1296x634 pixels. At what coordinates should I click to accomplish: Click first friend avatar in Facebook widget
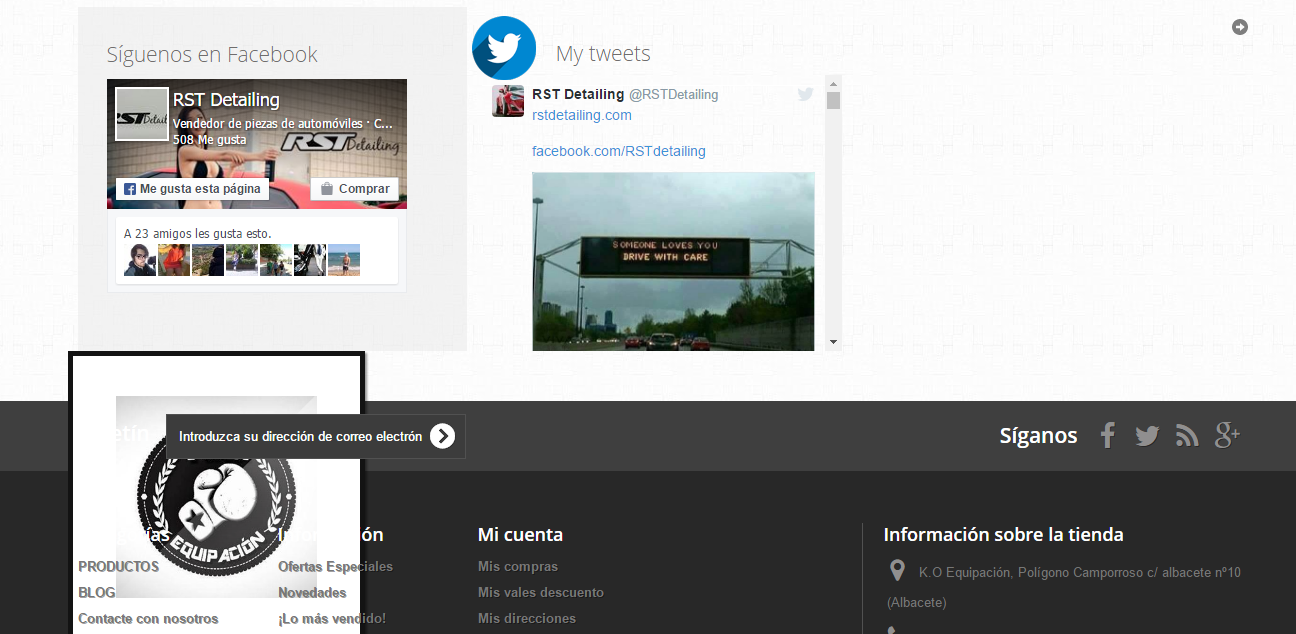coord(140,260)
